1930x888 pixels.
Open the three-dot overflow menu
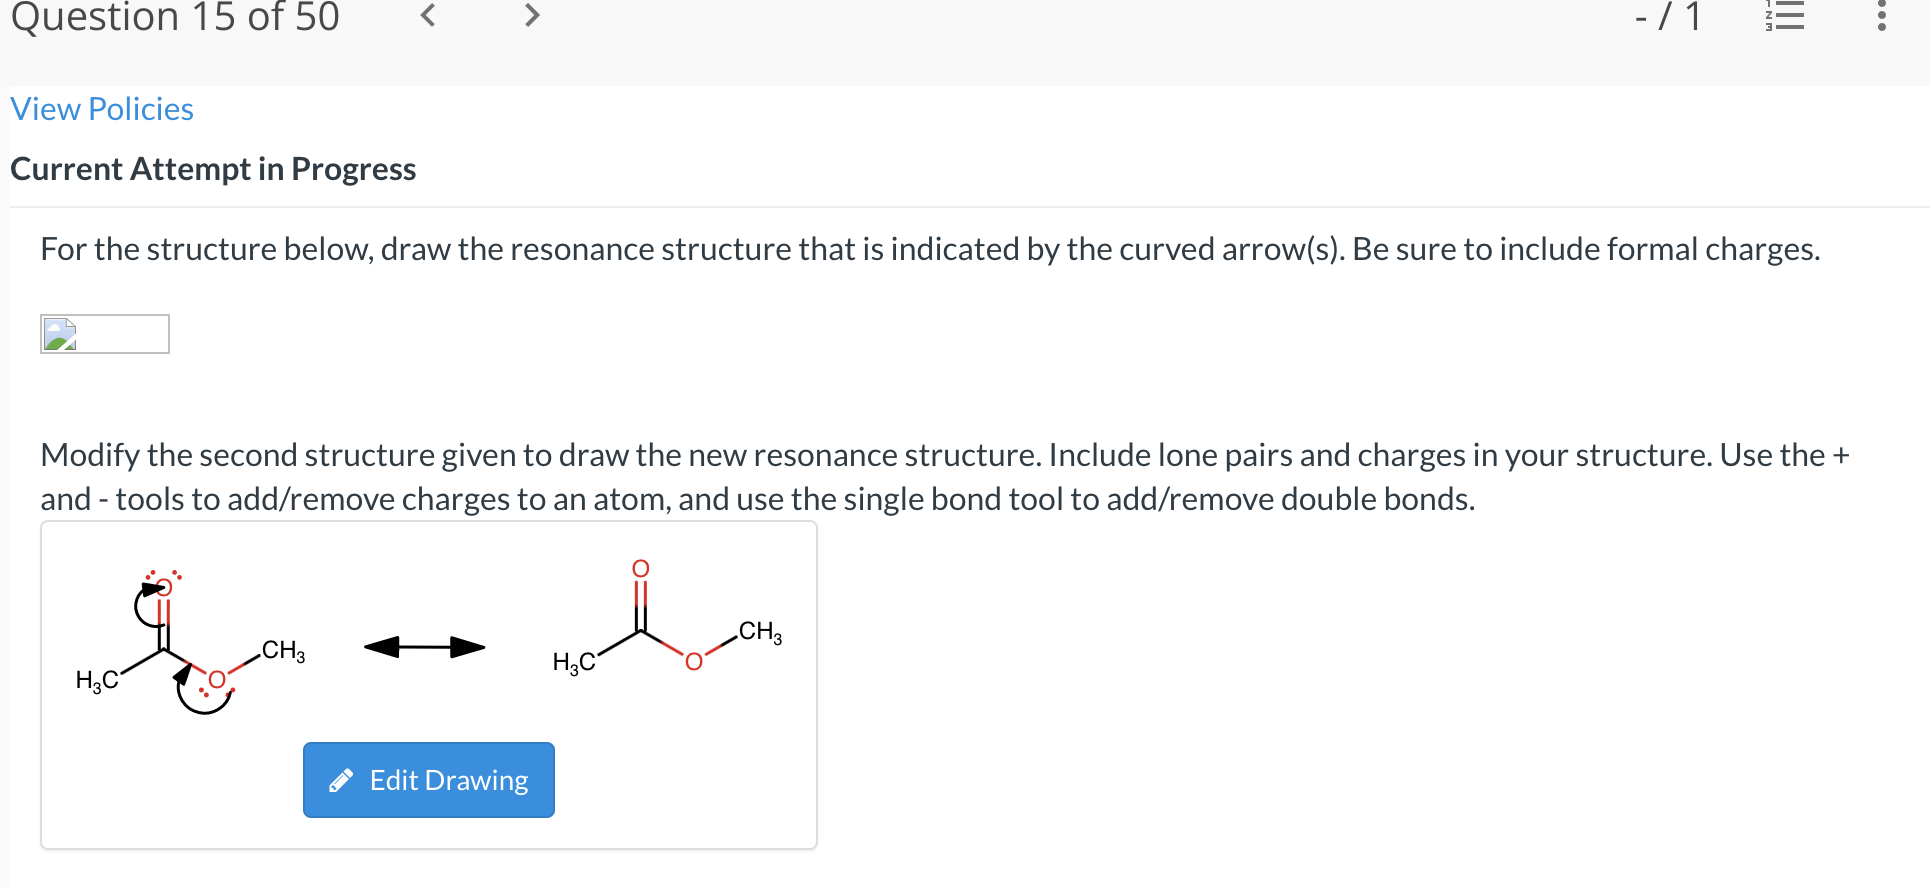[x=1881, y=16]
